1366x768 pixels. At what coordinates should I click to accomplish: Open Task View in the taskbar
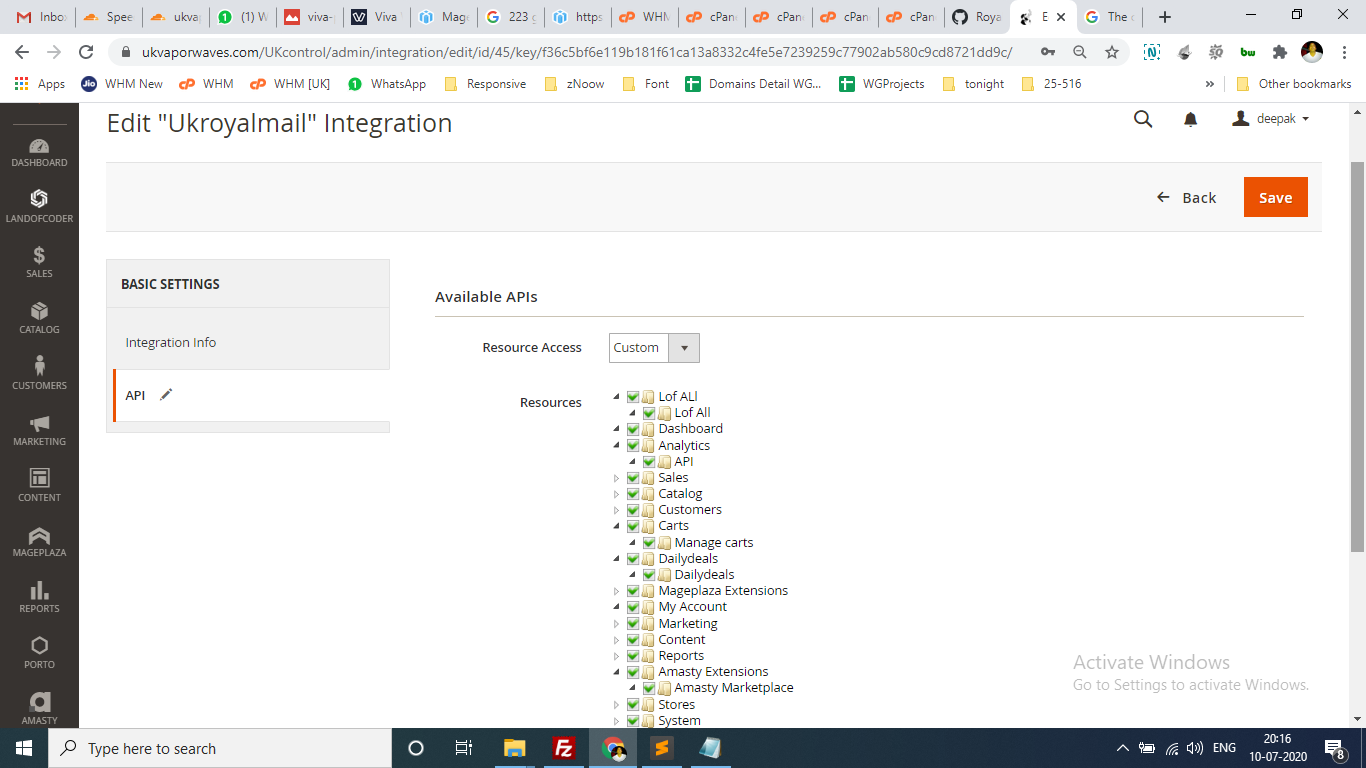464,748
